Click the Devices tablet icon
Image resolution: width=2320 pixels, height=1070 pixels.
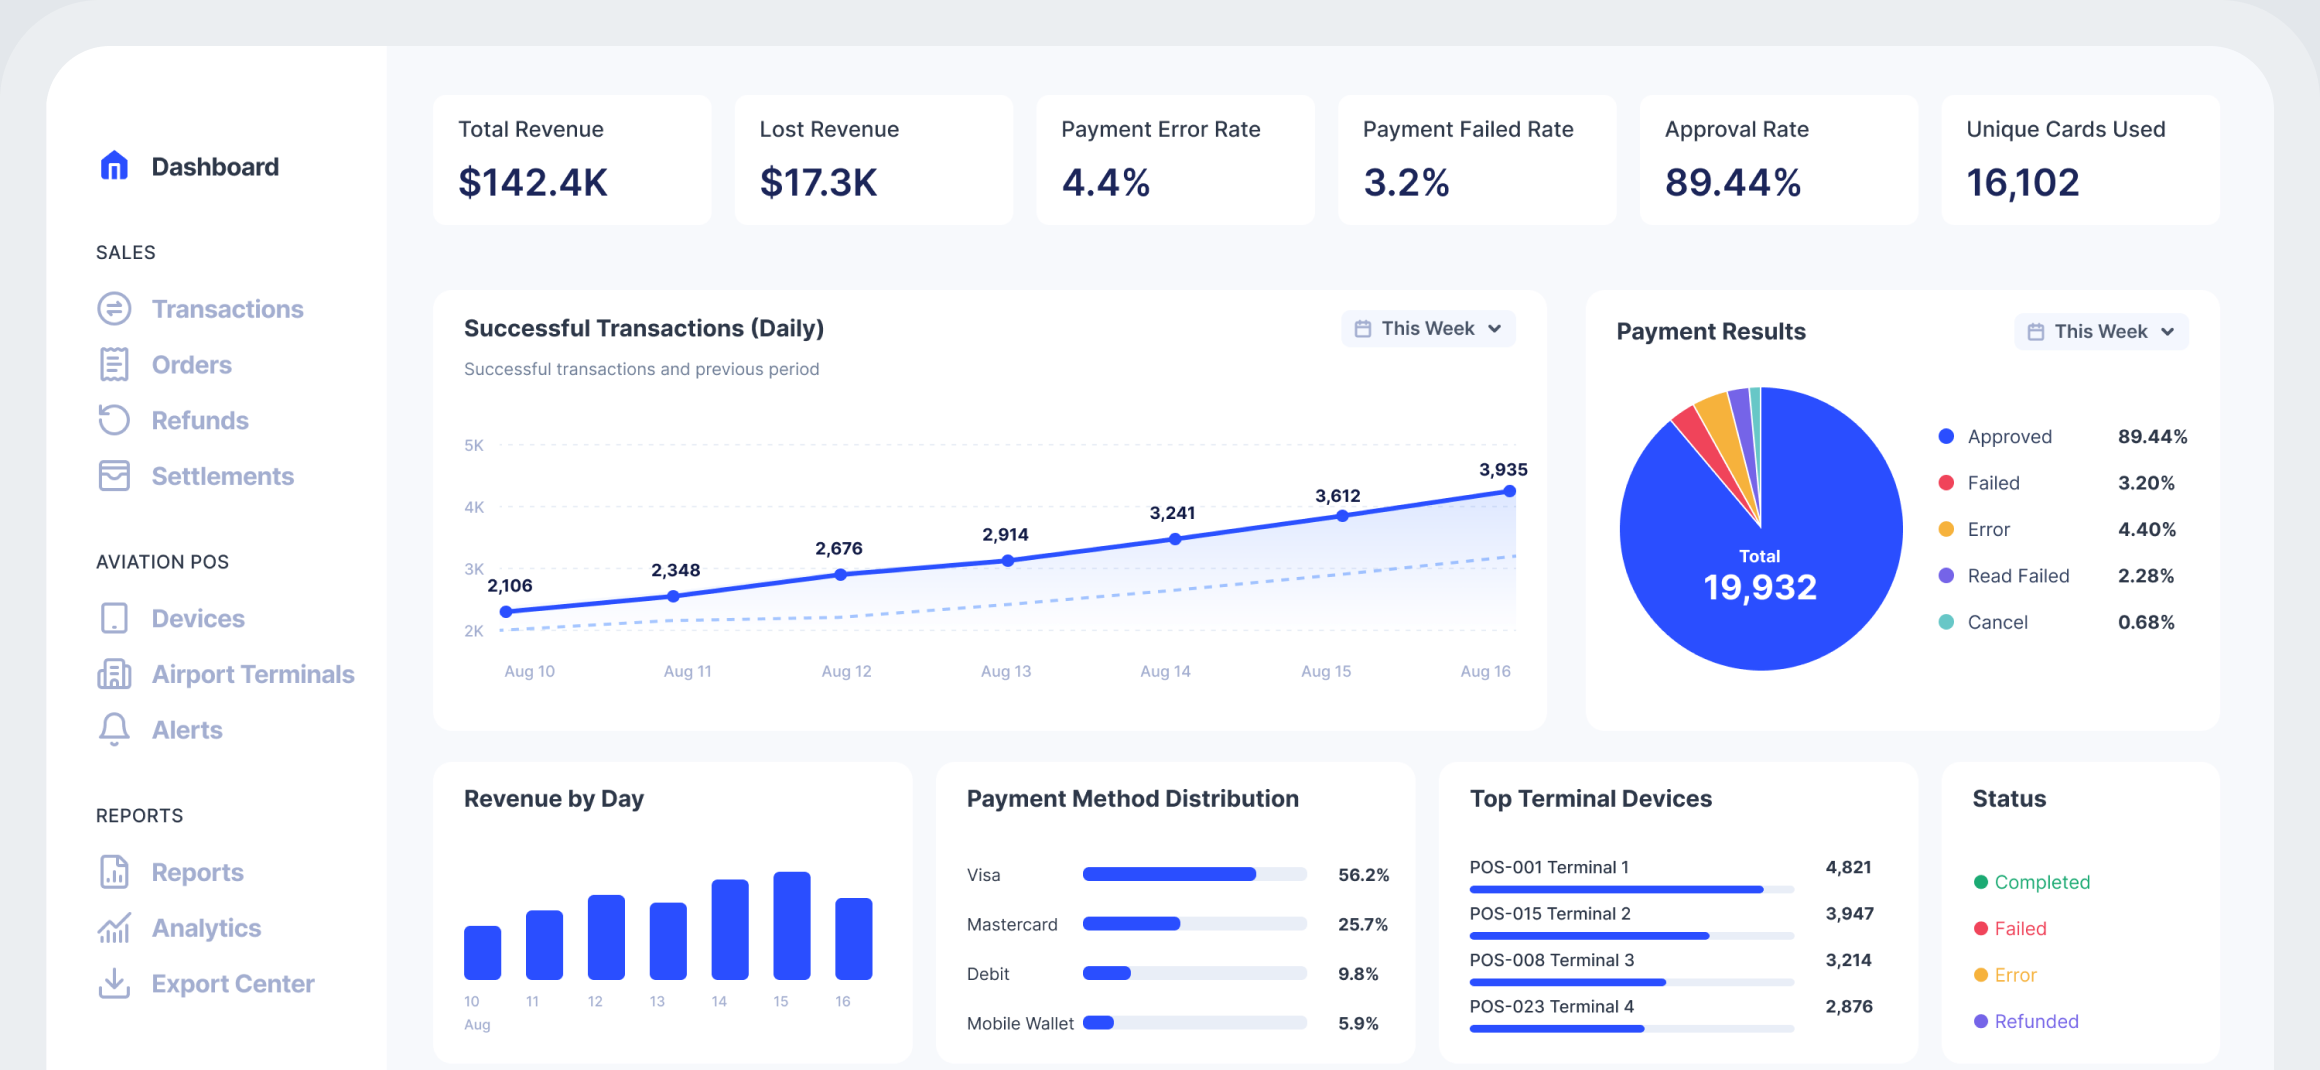(x=114, y=618)
